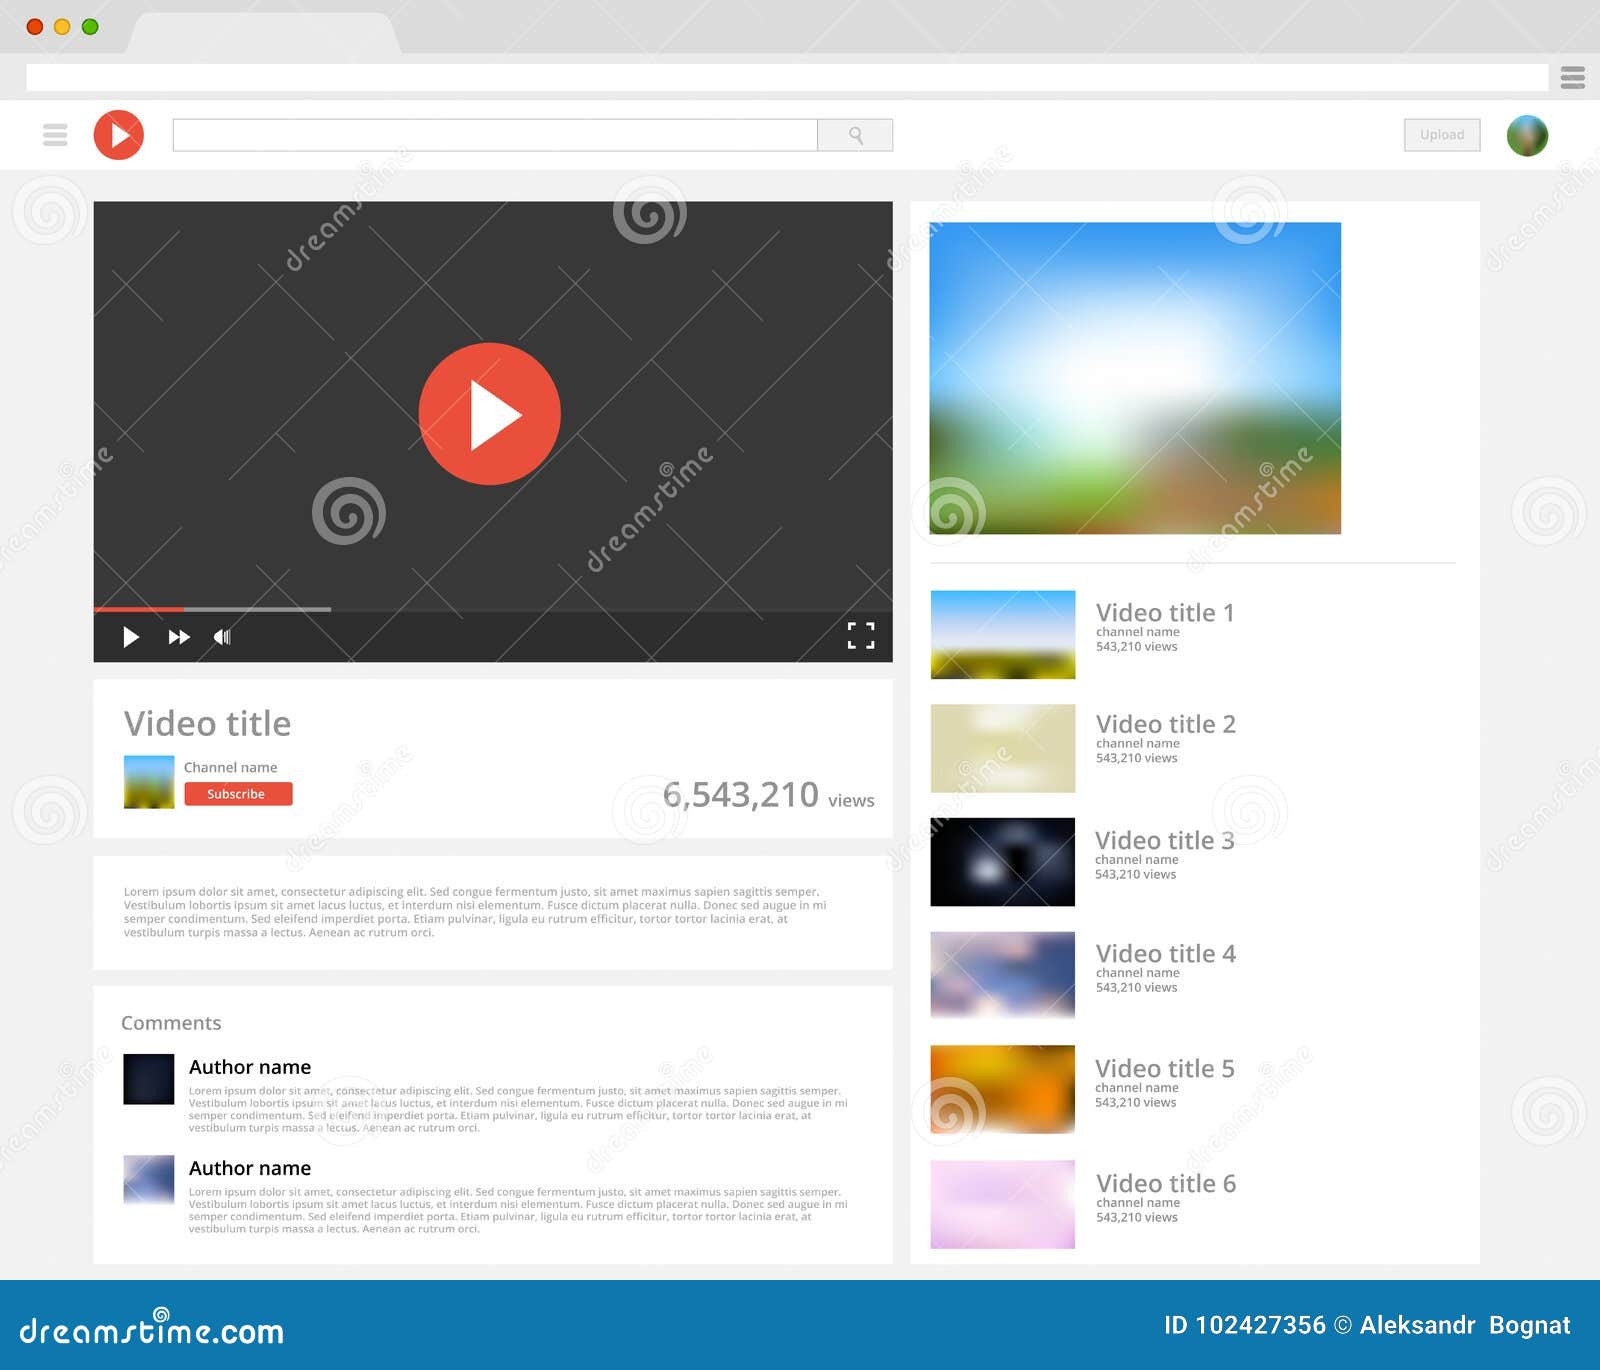Open the channel avatar under Video title
1600x1370 pixels.
(149, 782)
